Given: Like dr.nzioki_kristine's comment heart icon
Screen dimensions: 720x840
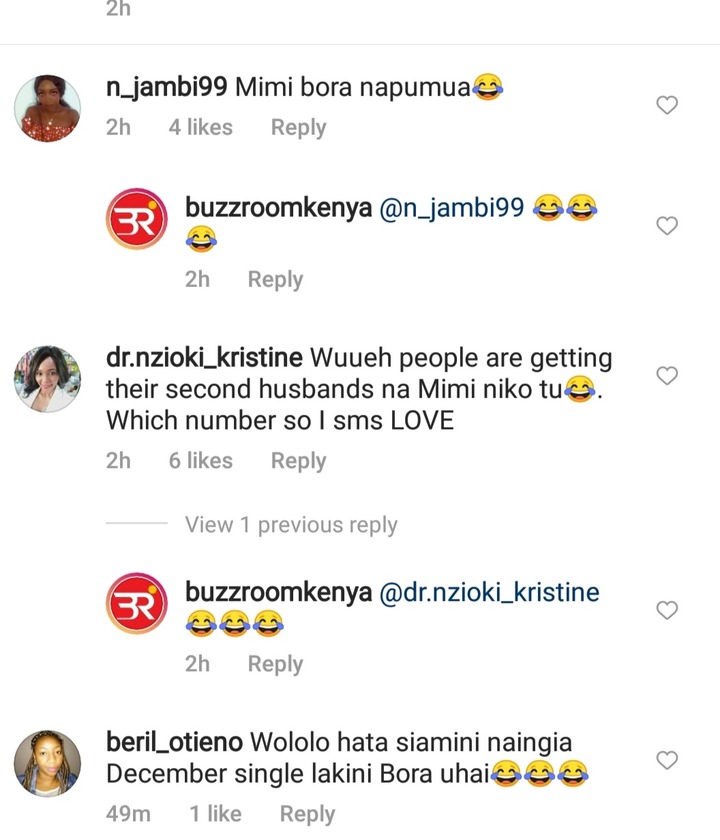Looking at the screenshot, I should click(667, 376).
